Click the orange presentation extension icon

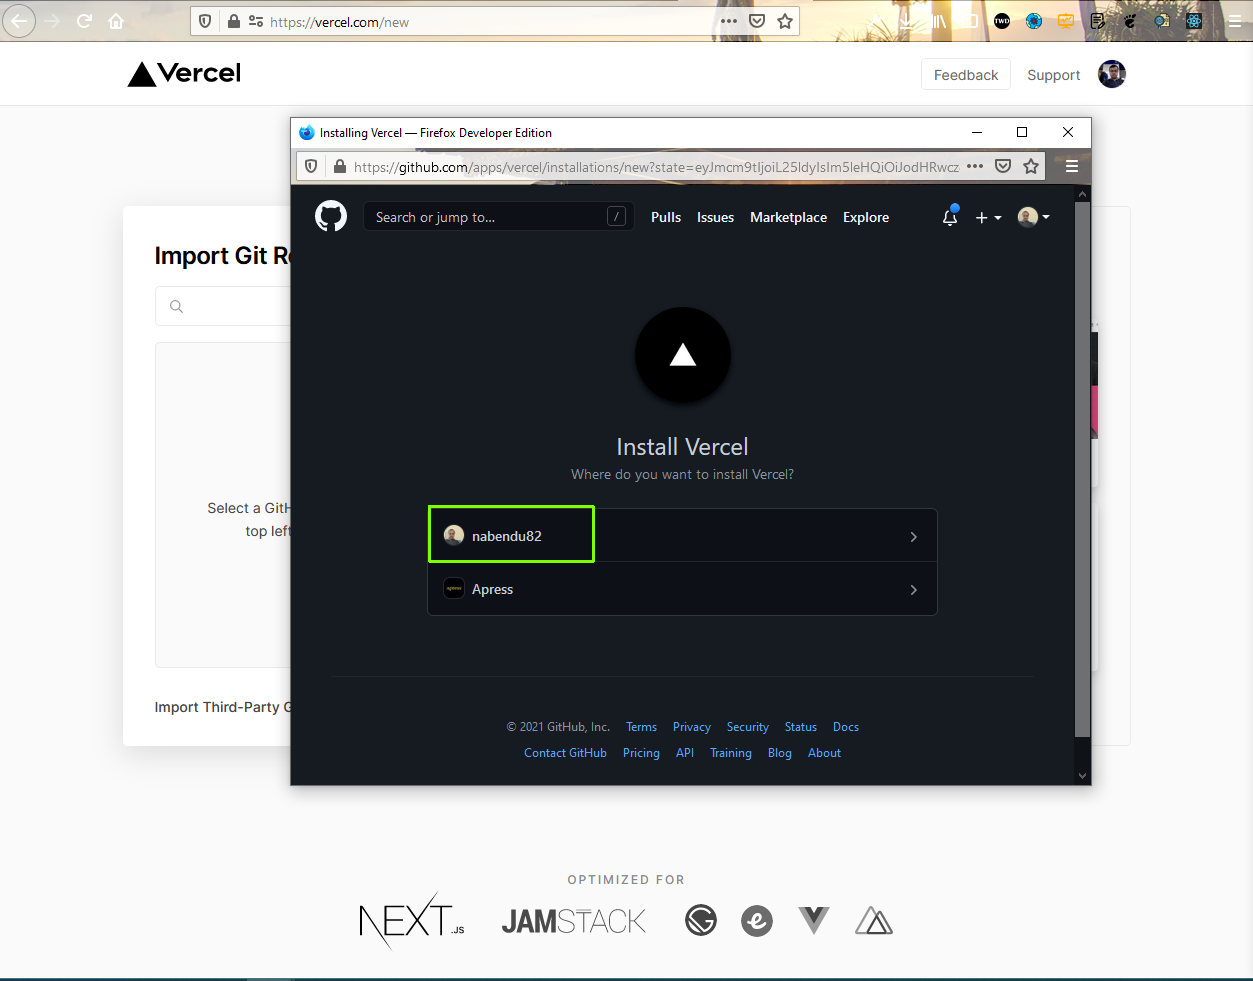point(1066,21)
